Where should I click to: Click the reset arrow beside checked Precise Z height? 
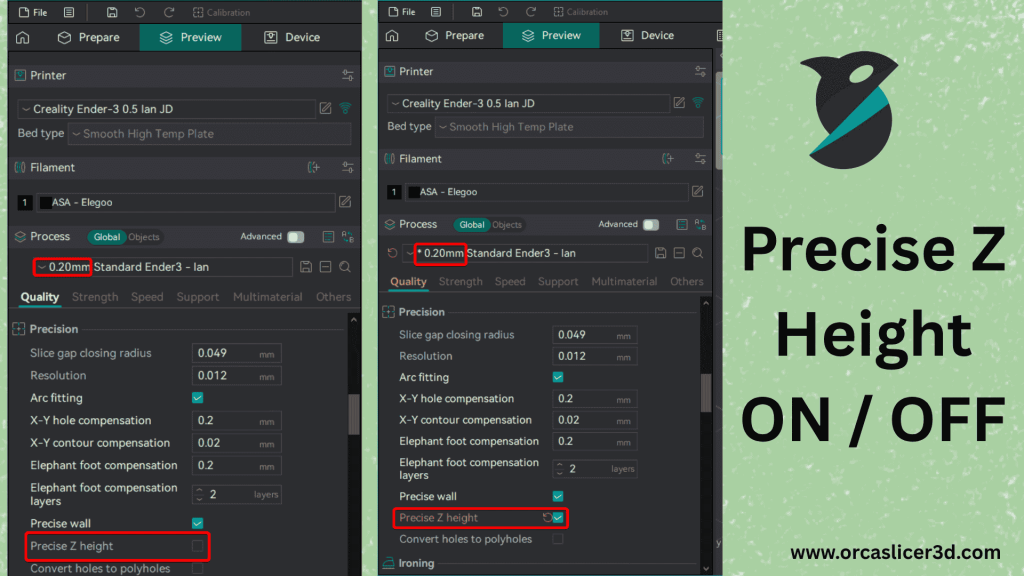coord(546,518)
